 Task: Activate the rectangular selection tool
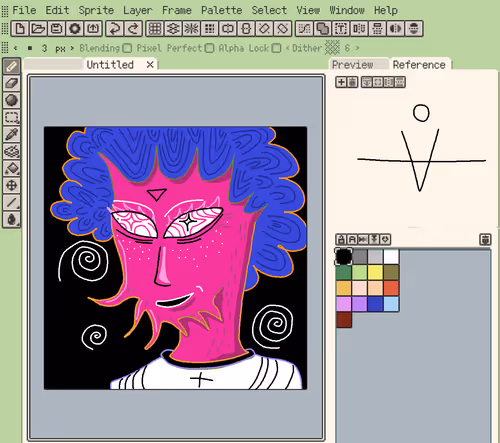pos(11,117)
